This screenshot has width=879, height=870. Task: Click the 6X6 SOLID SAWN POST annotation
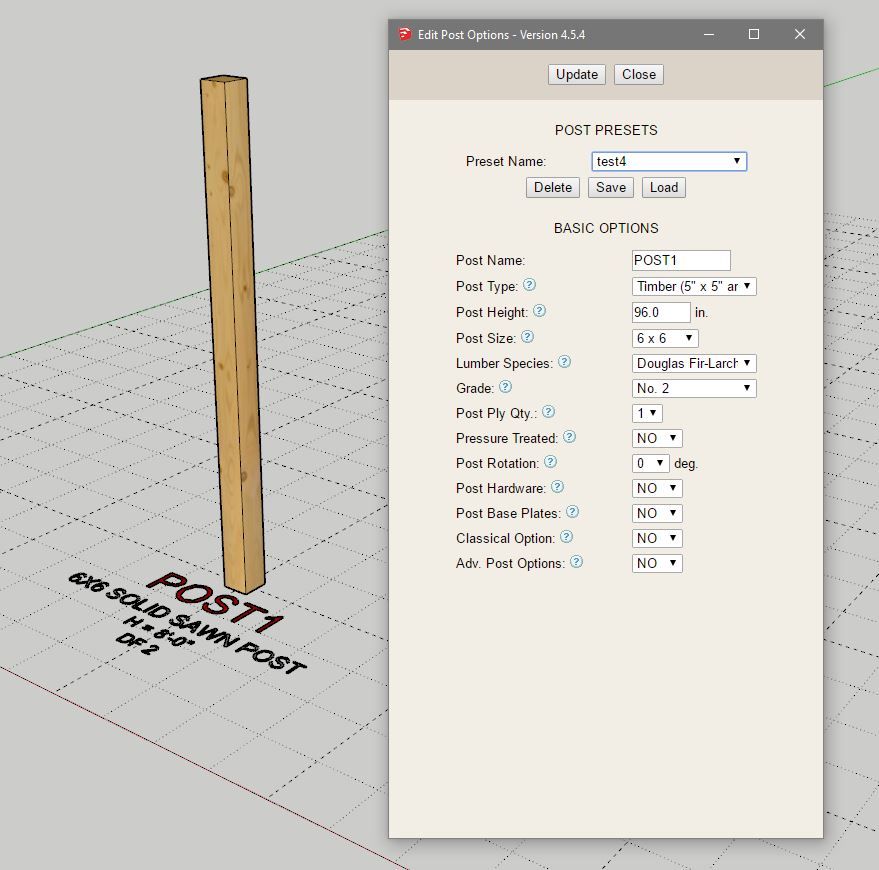point(188,623)
